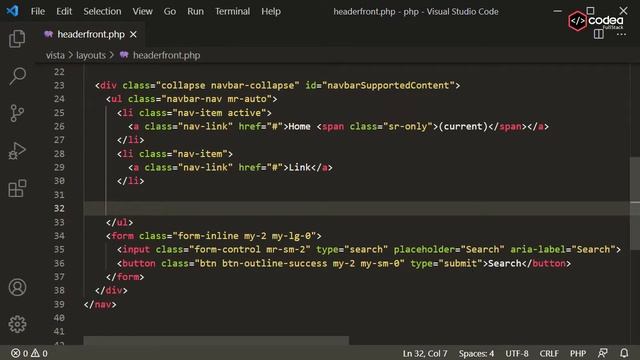The image size is (640, 360).
Task: Click line number 34 in gutter
Action: (59, 236)
